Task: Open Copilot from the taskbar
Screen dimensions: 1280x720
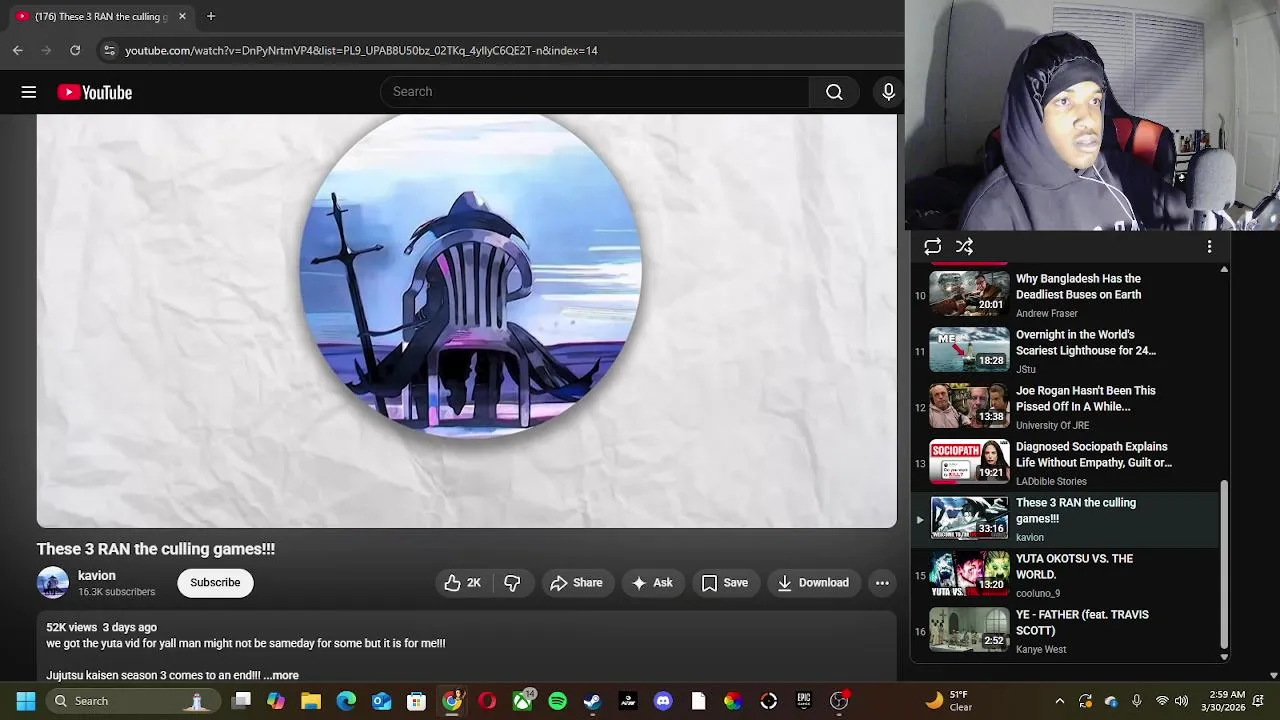Action: (276, 701)
